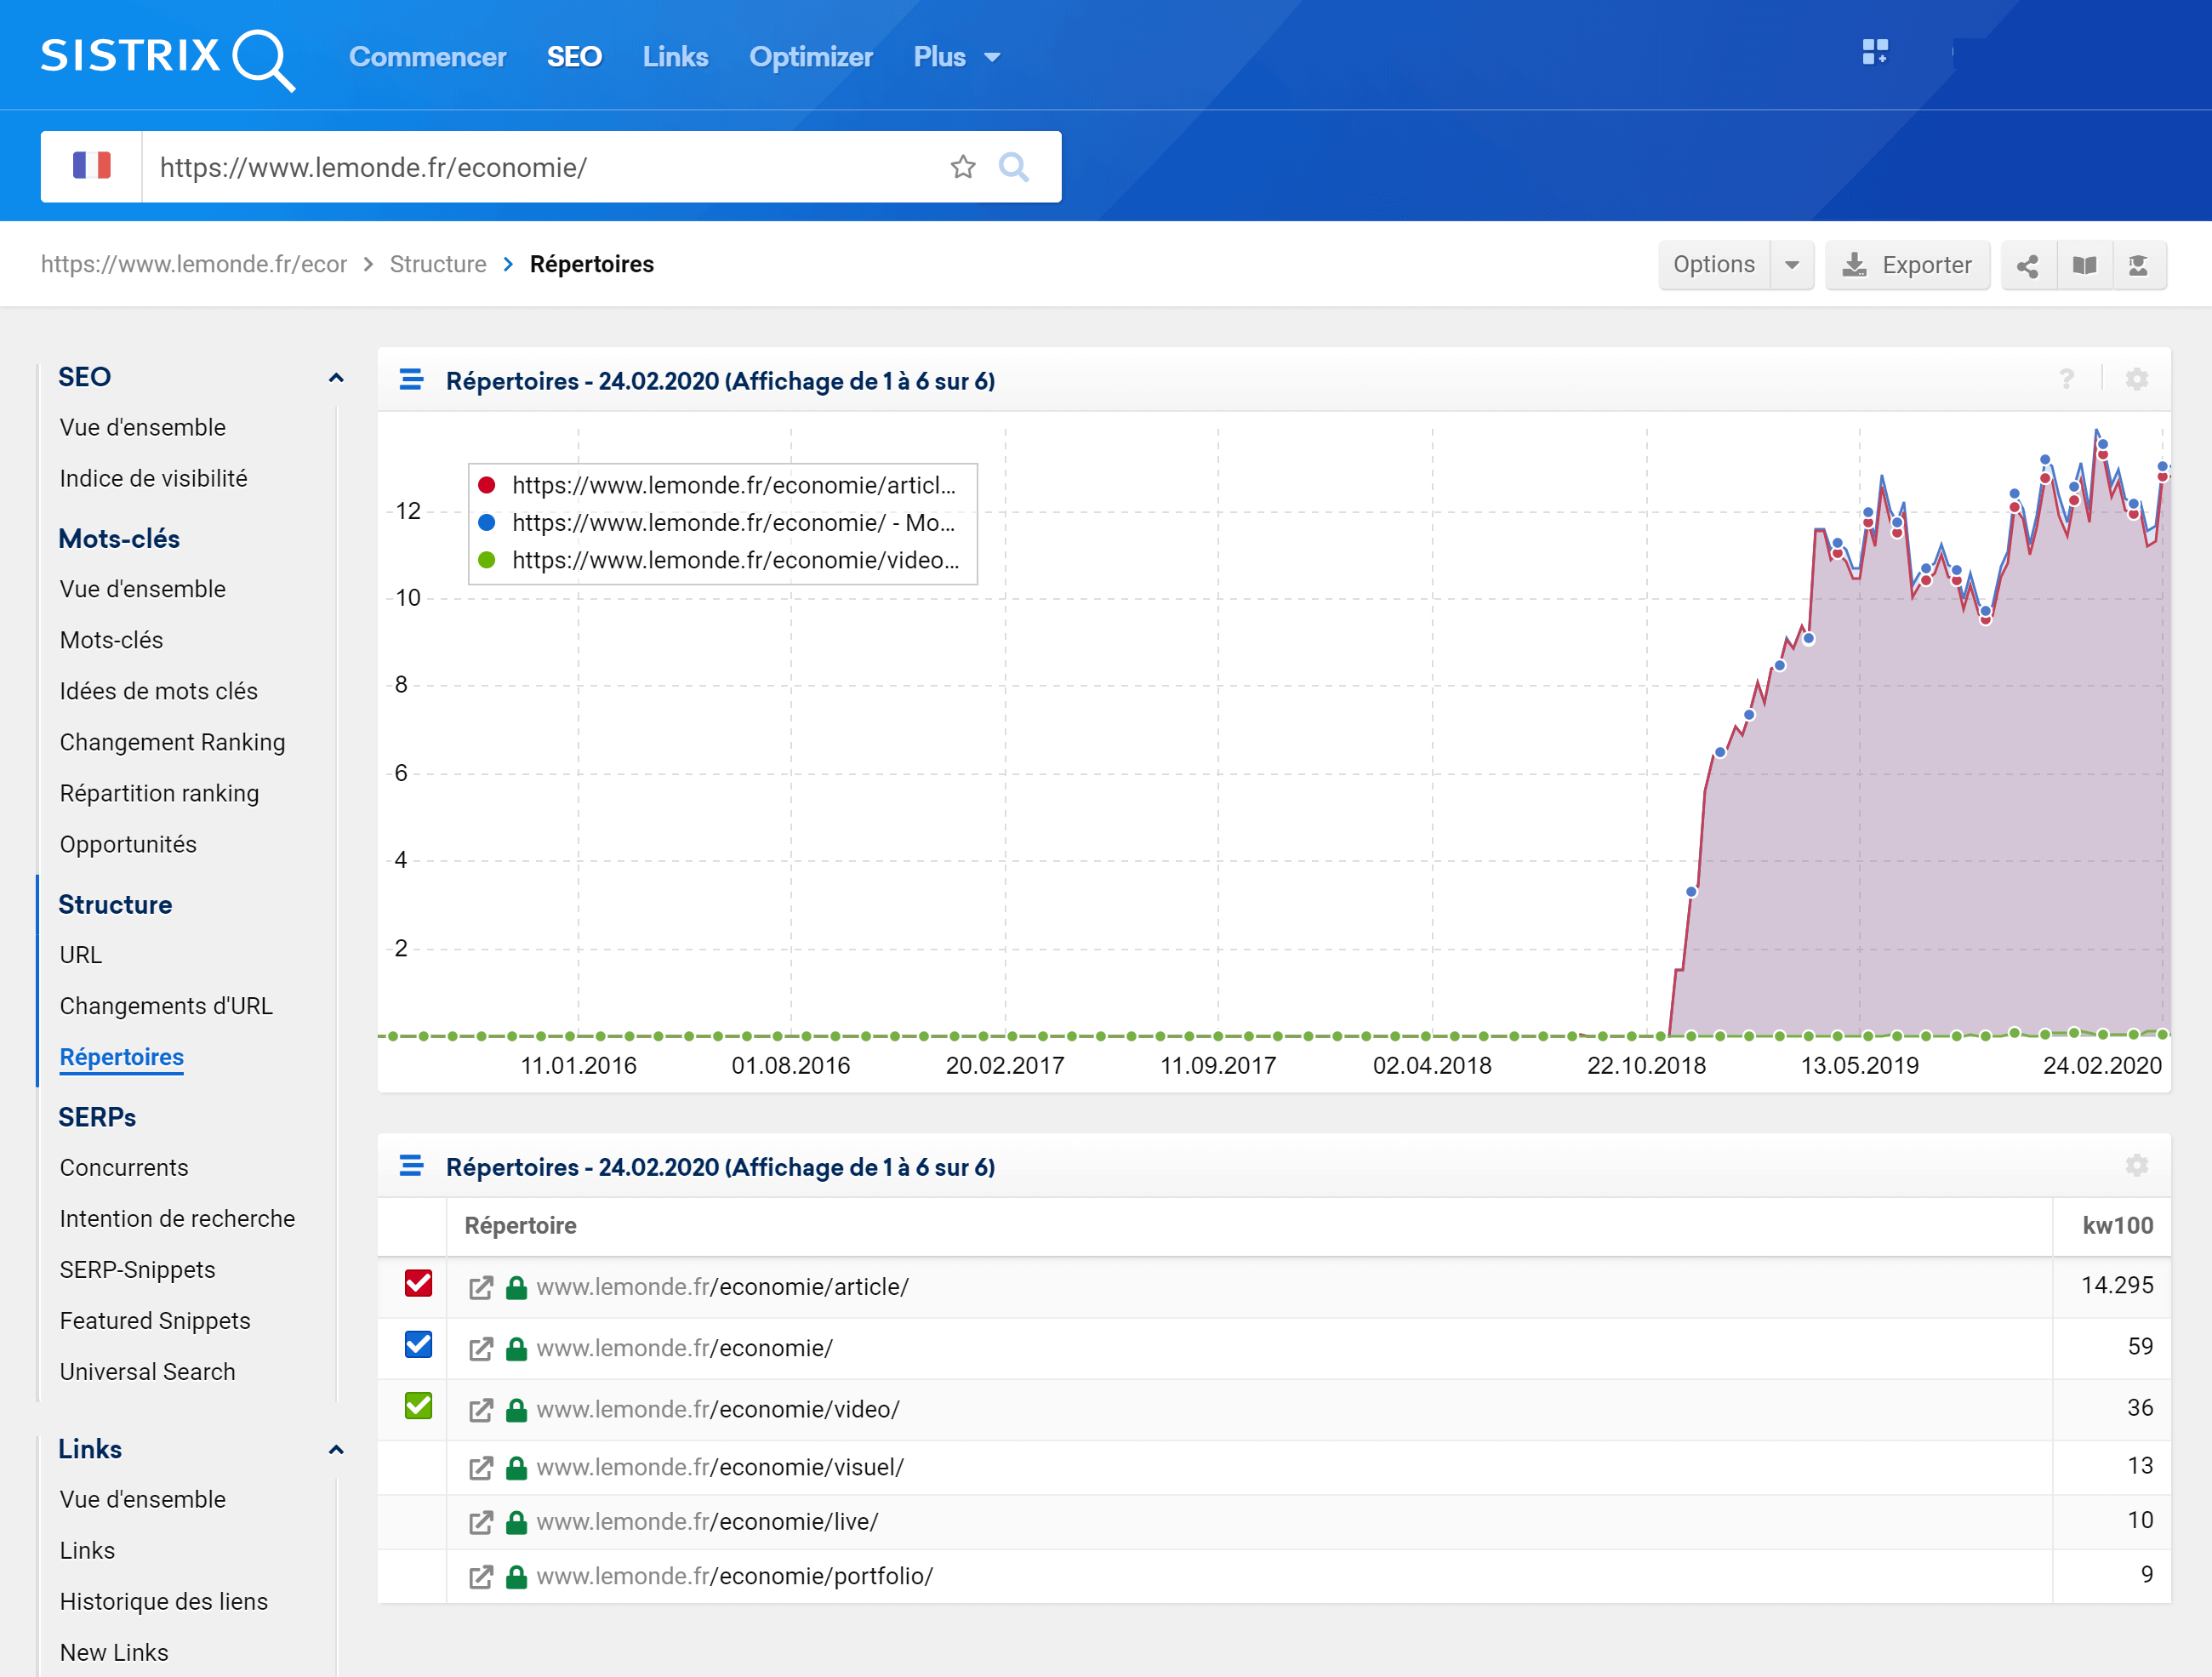This screenshot has height=1677, width=2212.
Task: Click the download icon on Exporter
Action: [x=1854, y=265]
